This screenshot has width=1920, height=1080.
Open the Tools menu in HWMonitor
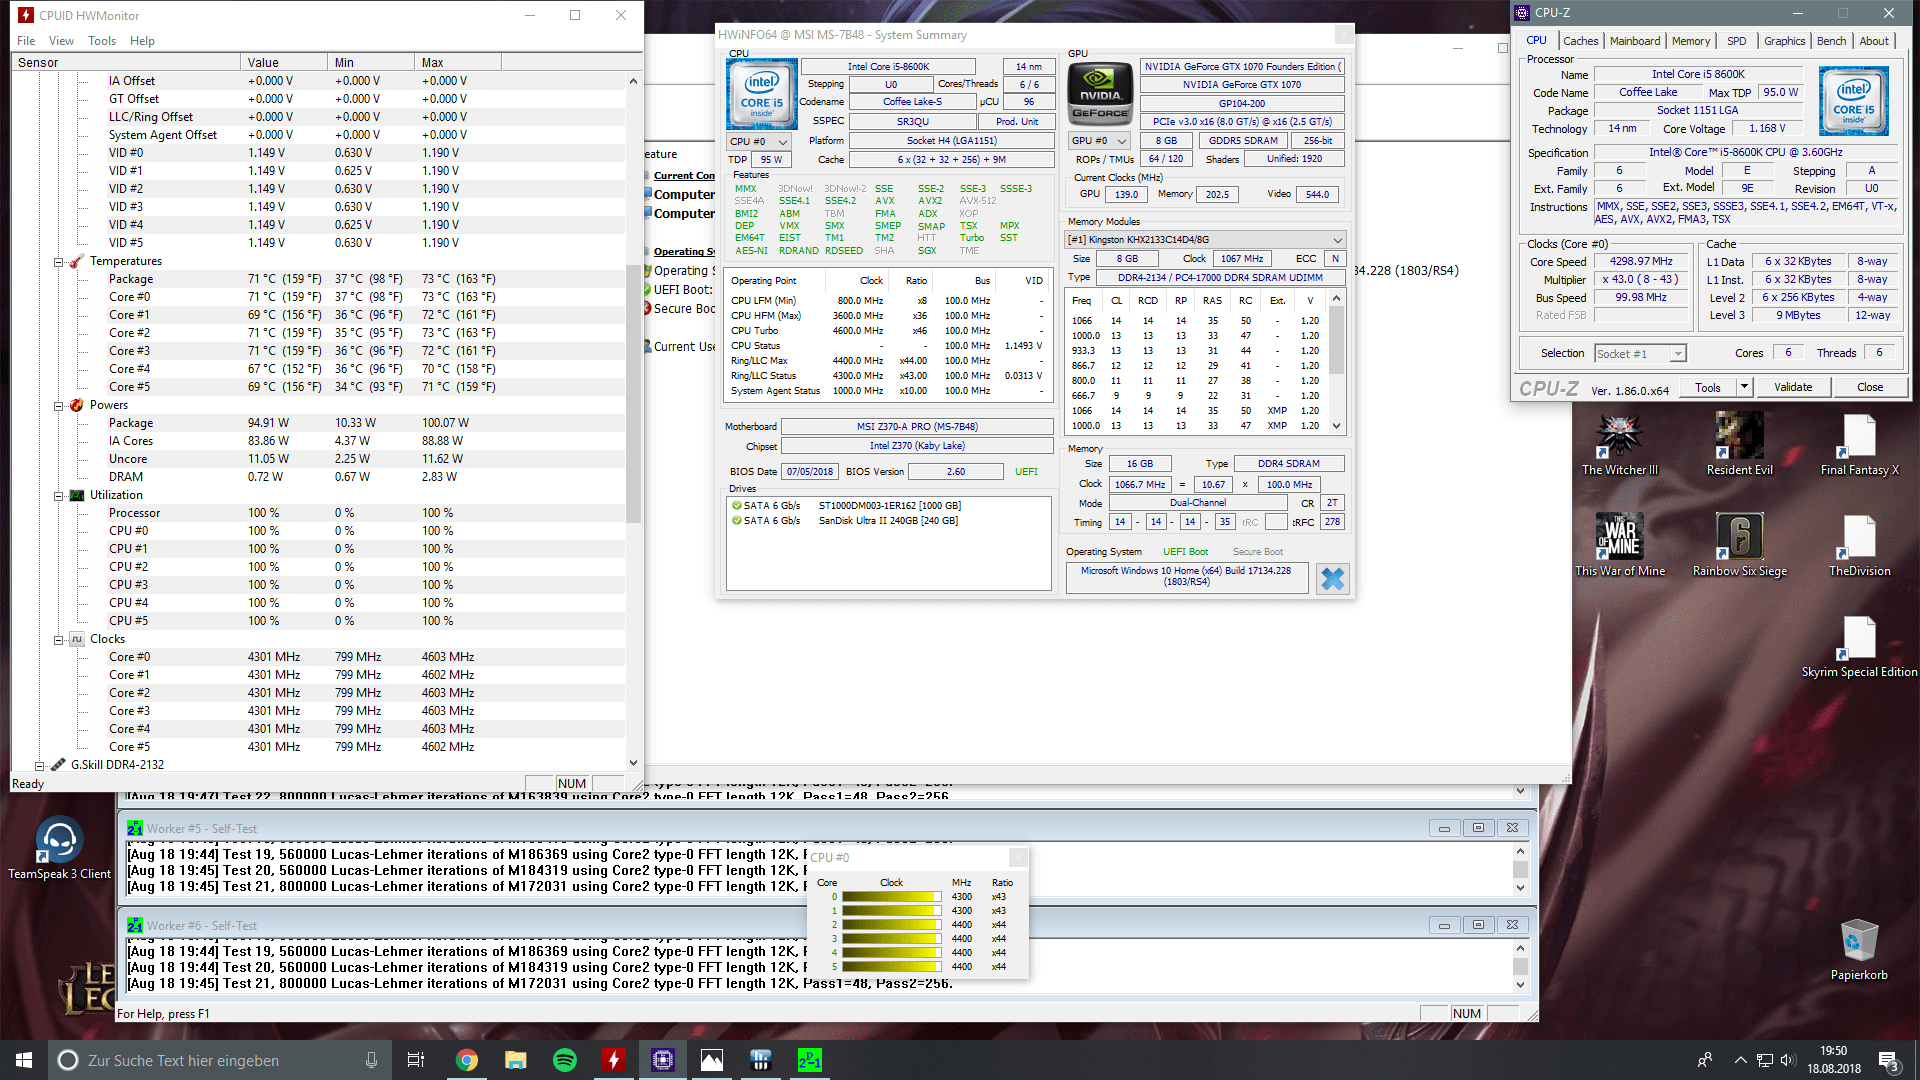click(x=102, y=41)
